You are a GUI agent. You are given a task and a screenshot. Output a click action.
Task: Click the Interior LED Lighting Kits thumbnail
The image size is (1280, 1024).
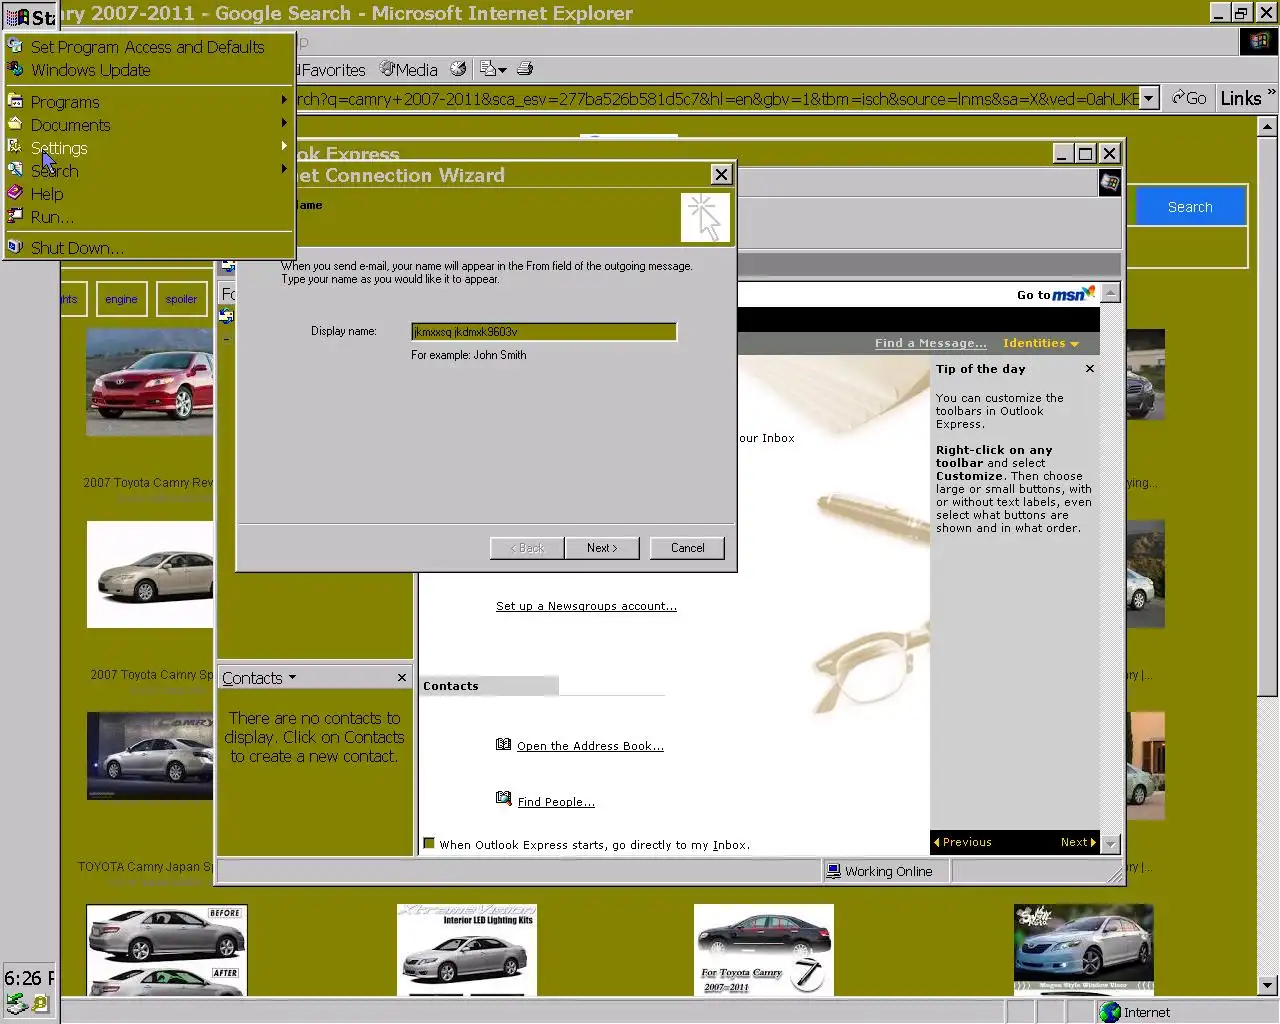(466, 950)
